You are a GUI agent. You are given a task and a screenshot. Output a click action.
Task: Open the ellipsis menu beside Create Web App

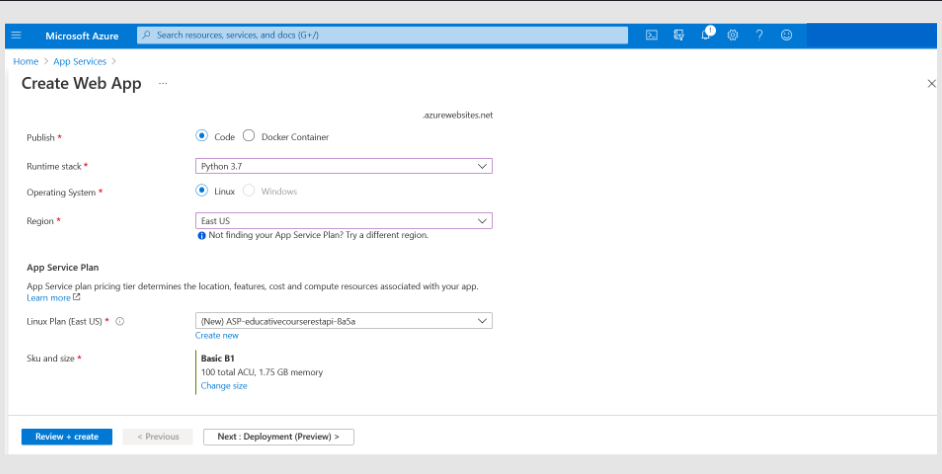(163, 84)
